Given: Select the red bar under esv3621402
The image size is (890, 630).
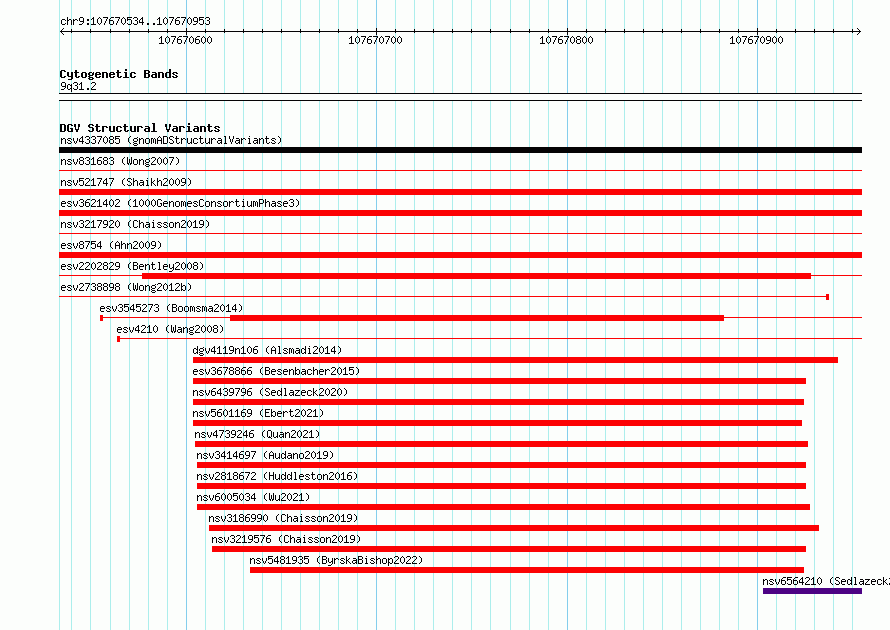Looking at the screenshot, I should (x=460, y=213).
